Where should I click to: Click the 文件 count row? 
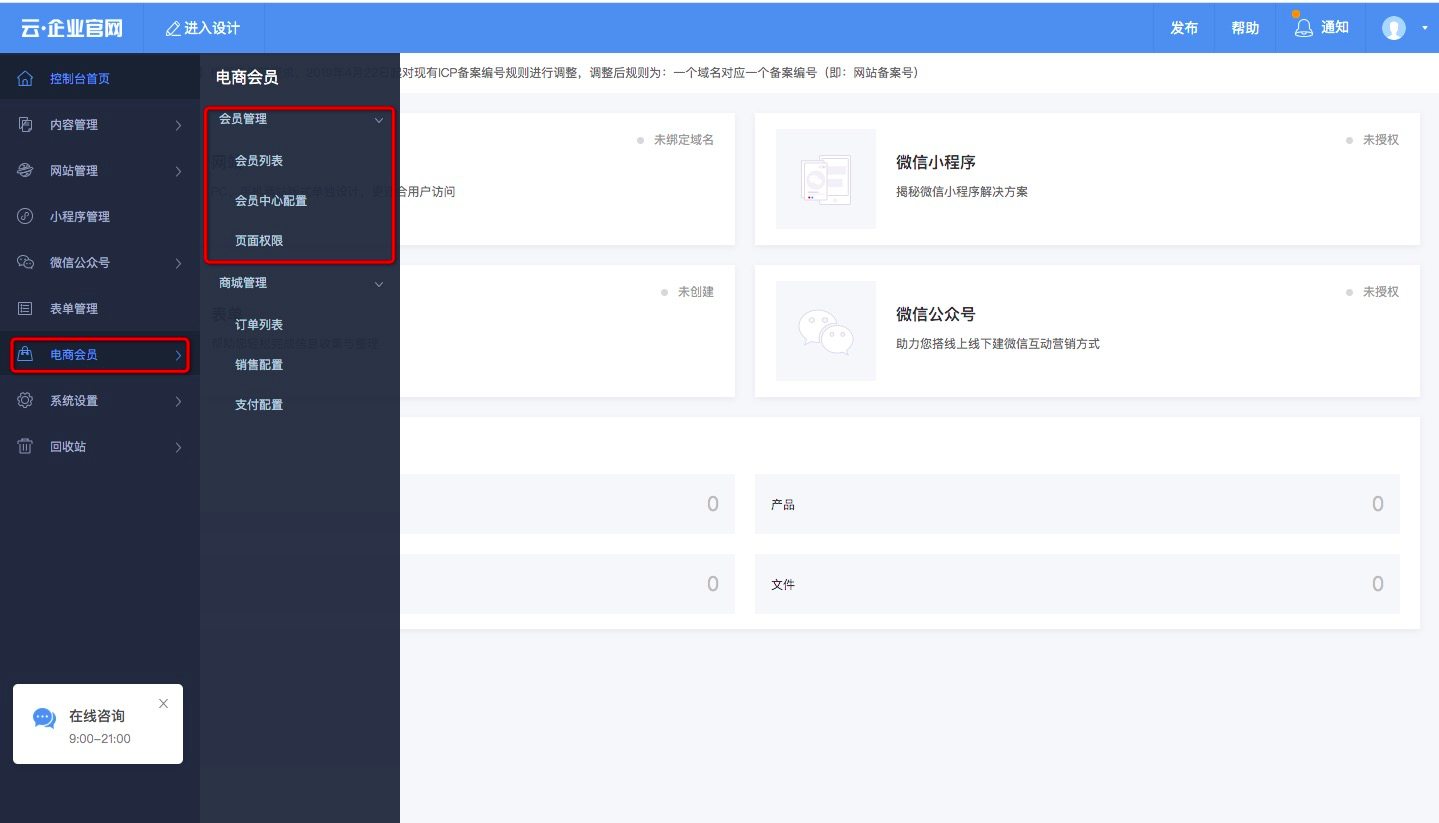(1077, 584)
